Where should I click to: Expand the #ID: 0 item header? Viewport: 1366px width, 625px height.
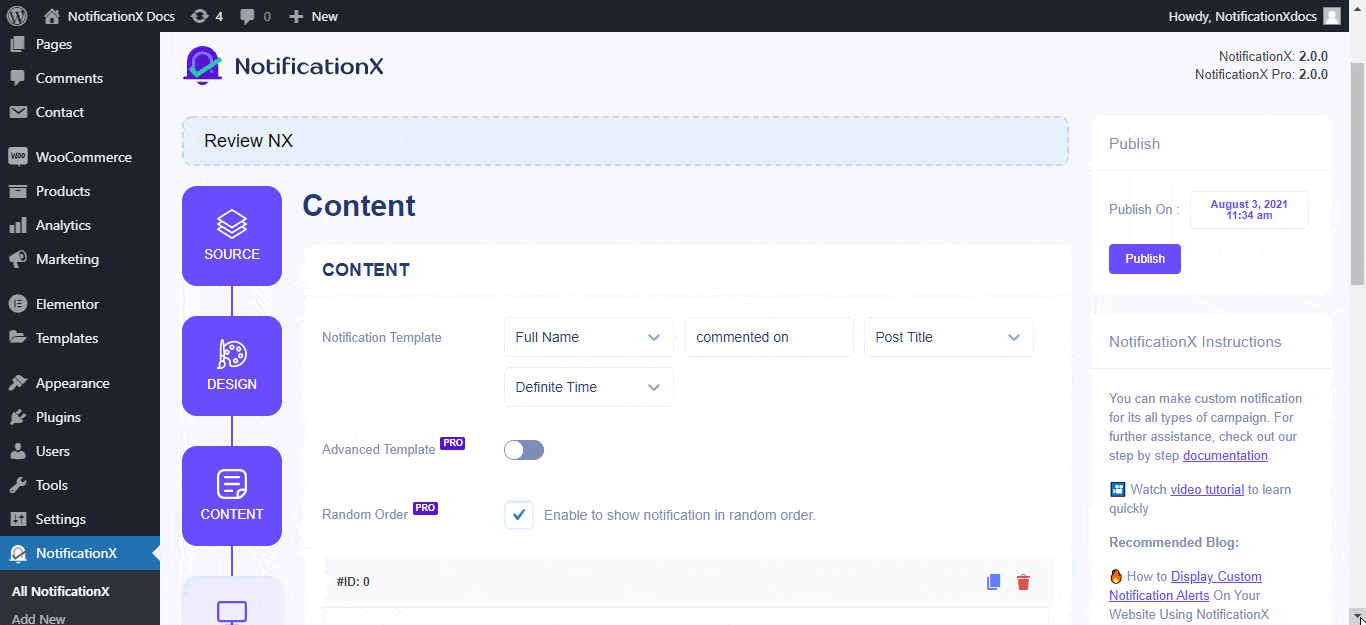[x=688, y=582]
